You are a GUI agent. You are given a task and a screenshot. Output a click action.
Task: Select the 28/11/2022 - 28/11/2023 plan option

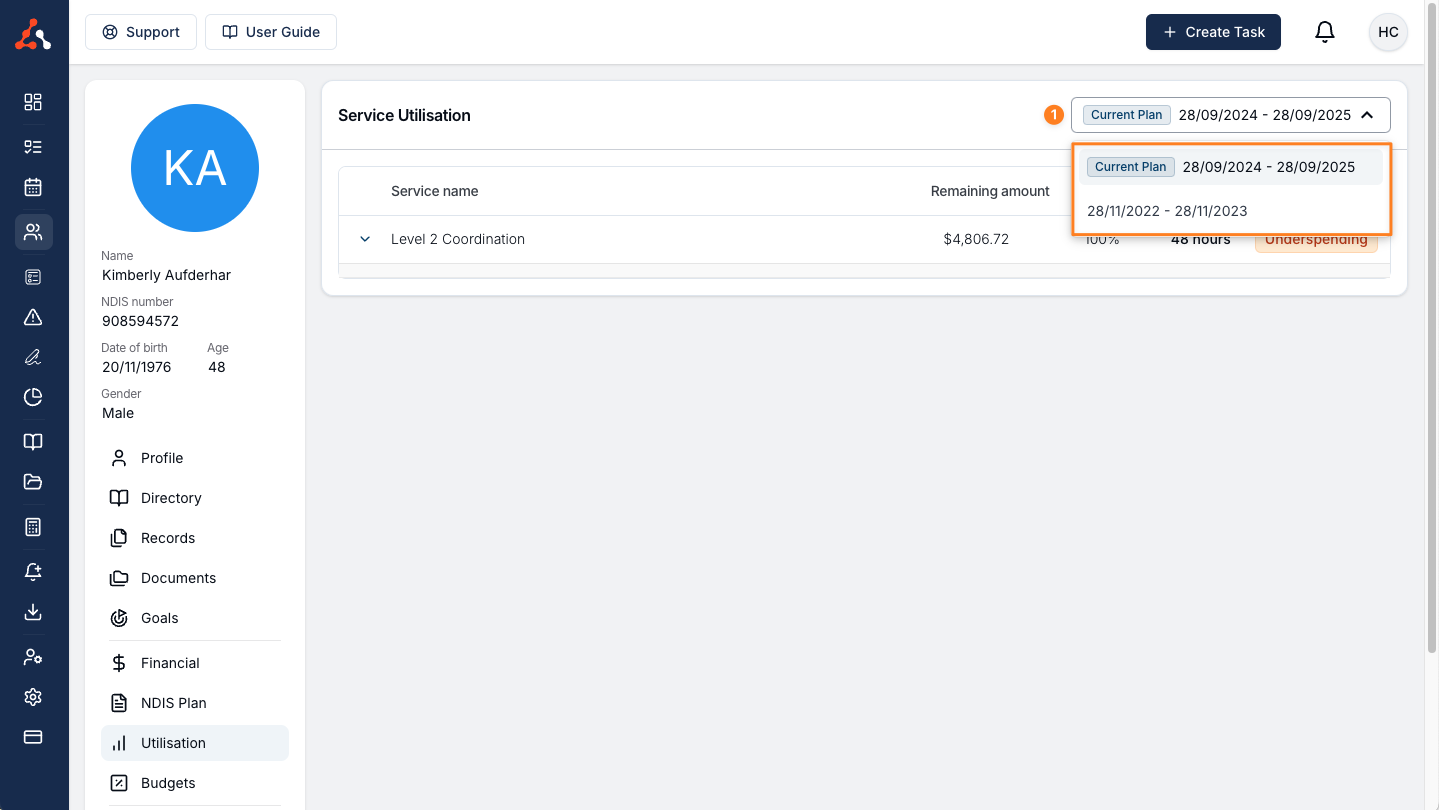pyautogui.click(x=1167, y=211)
